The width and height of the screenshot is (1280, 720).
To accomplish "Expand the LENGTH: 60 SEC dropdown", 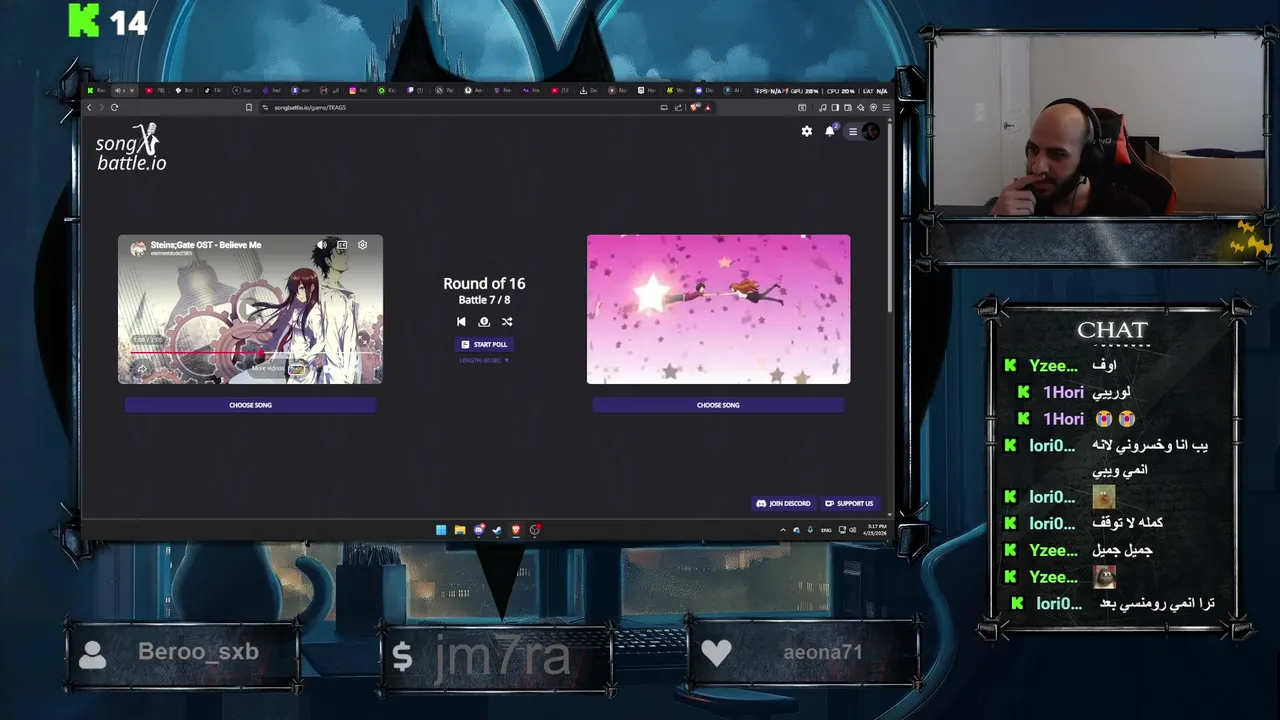I will 484,360.
